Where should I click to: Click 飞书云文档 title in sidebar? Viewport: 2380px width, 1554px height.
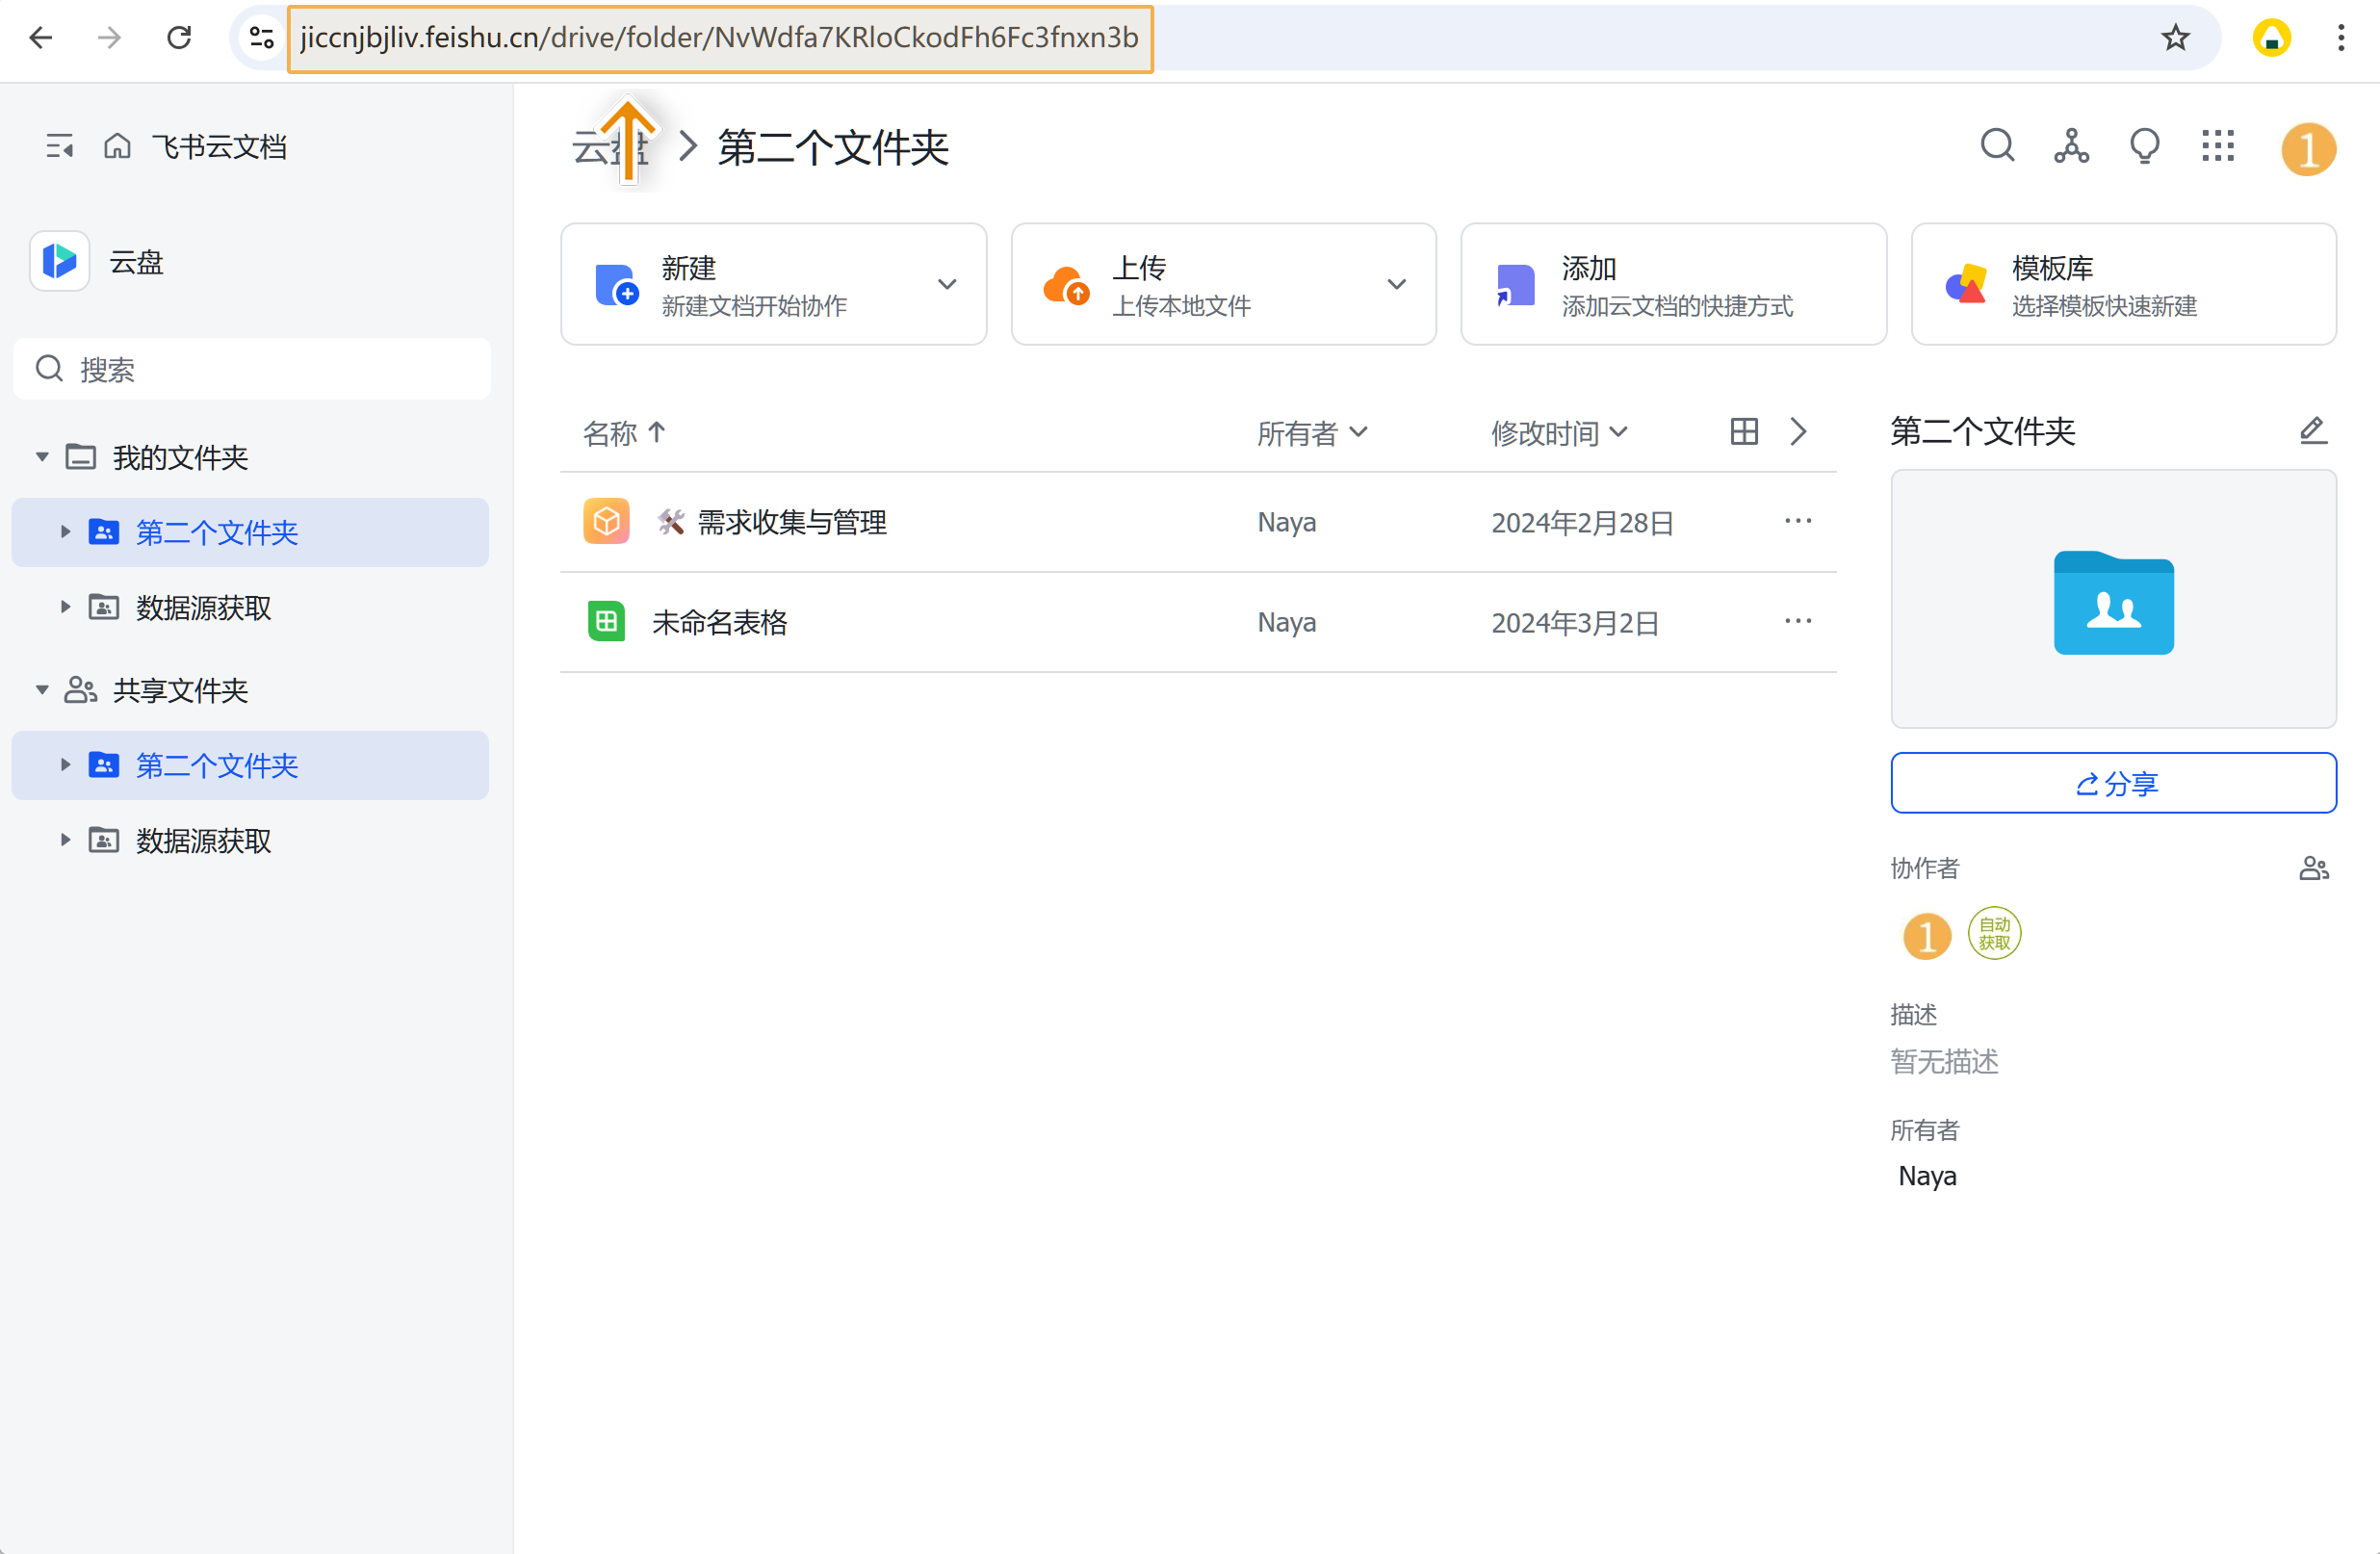(x=219, y=147)
